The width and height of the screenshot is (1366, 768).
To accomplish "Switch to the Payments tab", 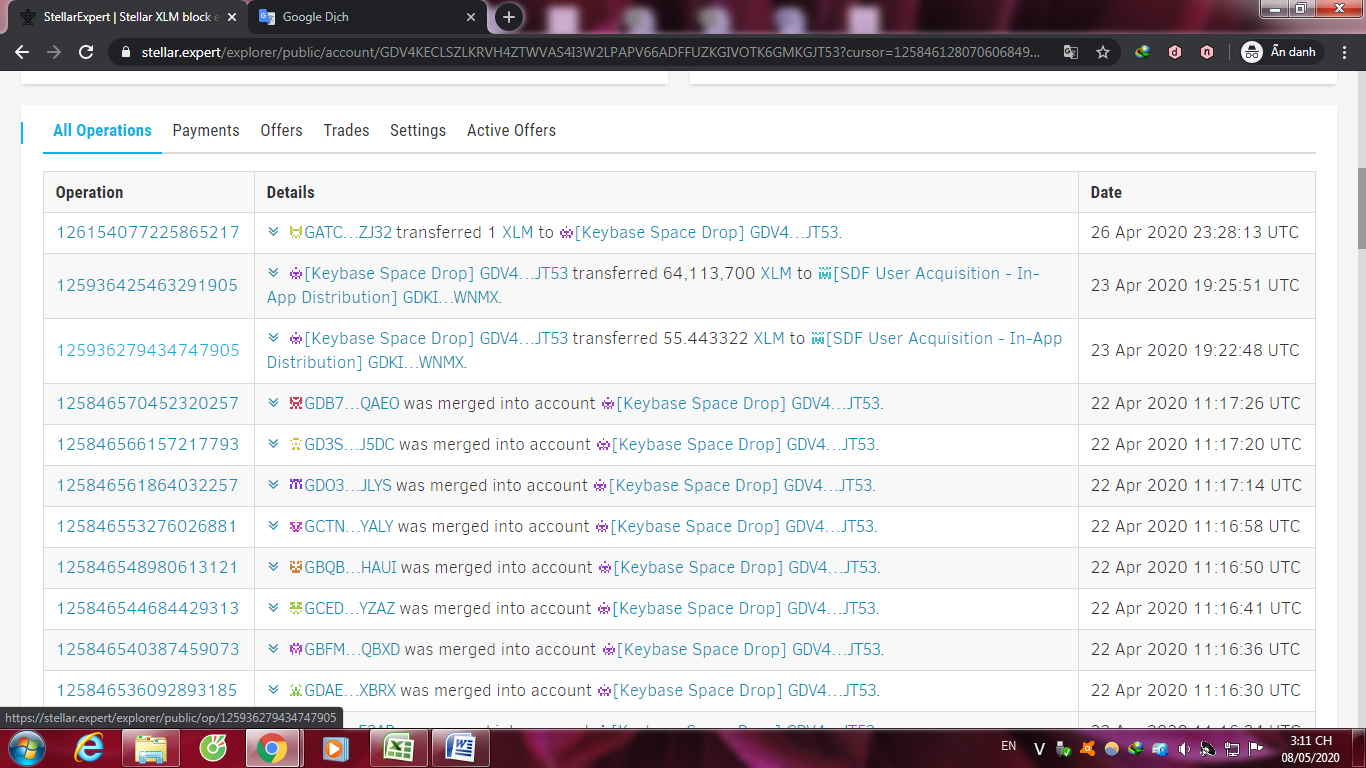I will pyautogui.click(x=206, y=130).
